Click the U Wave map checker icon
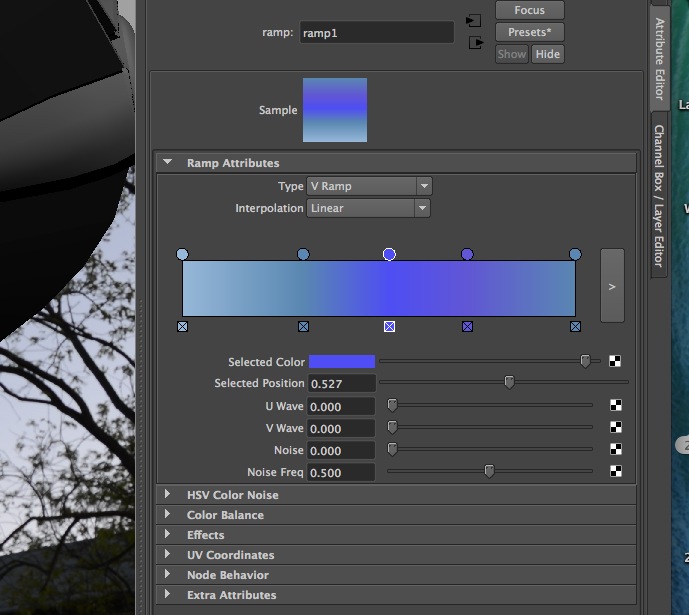The height and width of the screenshot is (615, 689). (x=616, y=405)
